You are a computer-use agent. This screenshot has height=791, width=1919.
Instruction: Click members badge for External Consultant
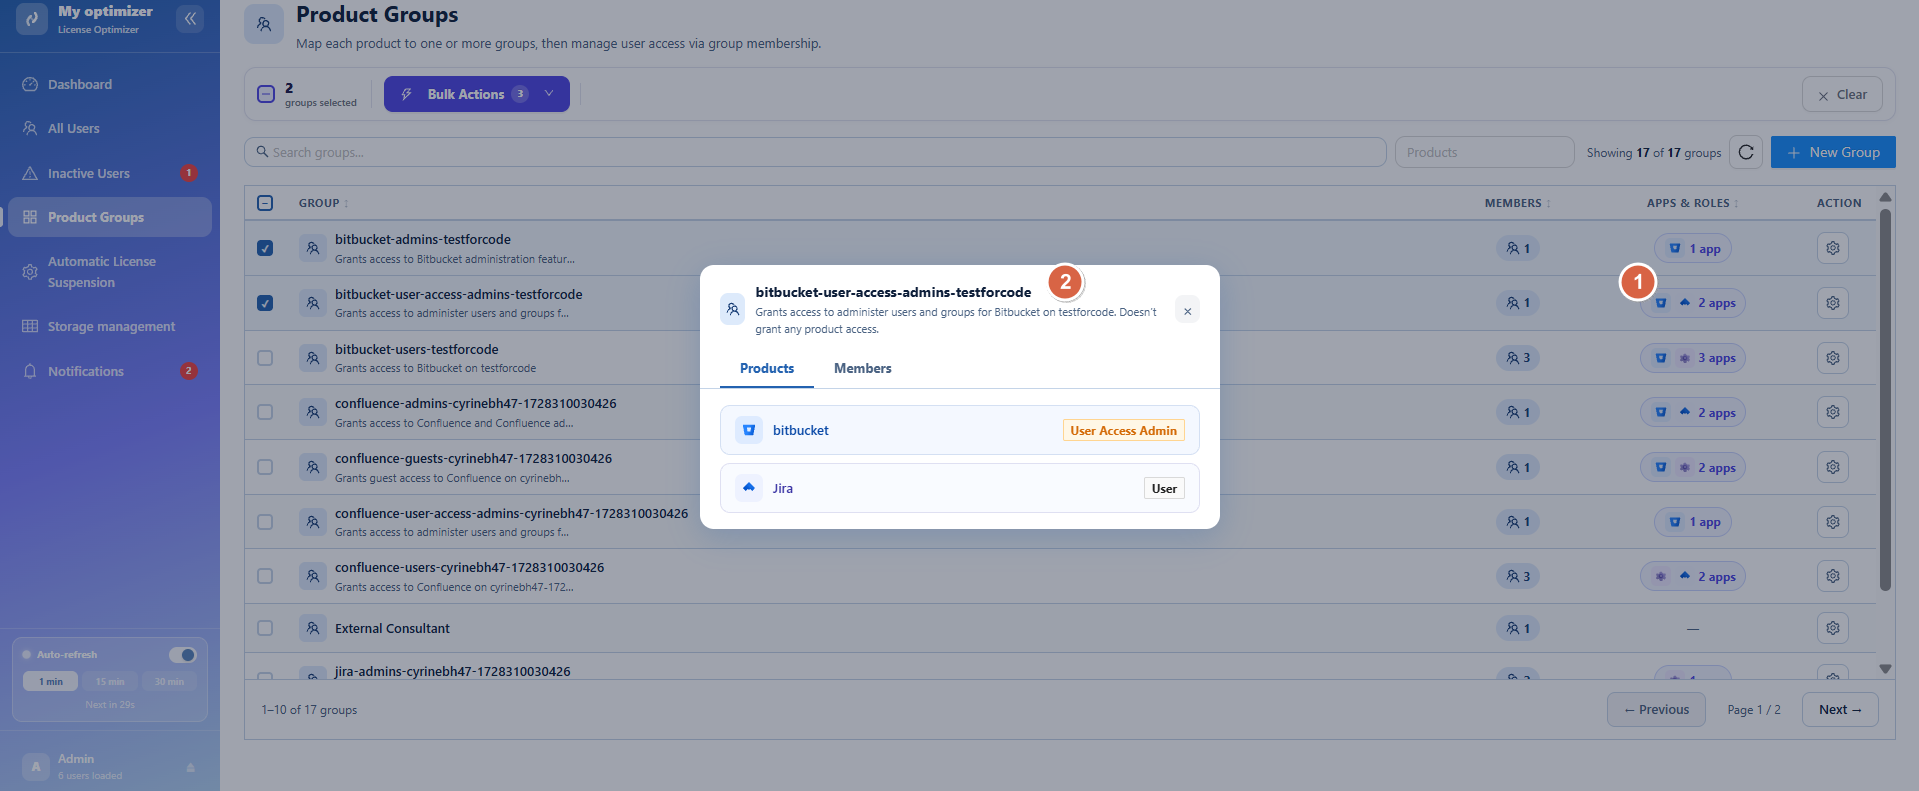1518,628
